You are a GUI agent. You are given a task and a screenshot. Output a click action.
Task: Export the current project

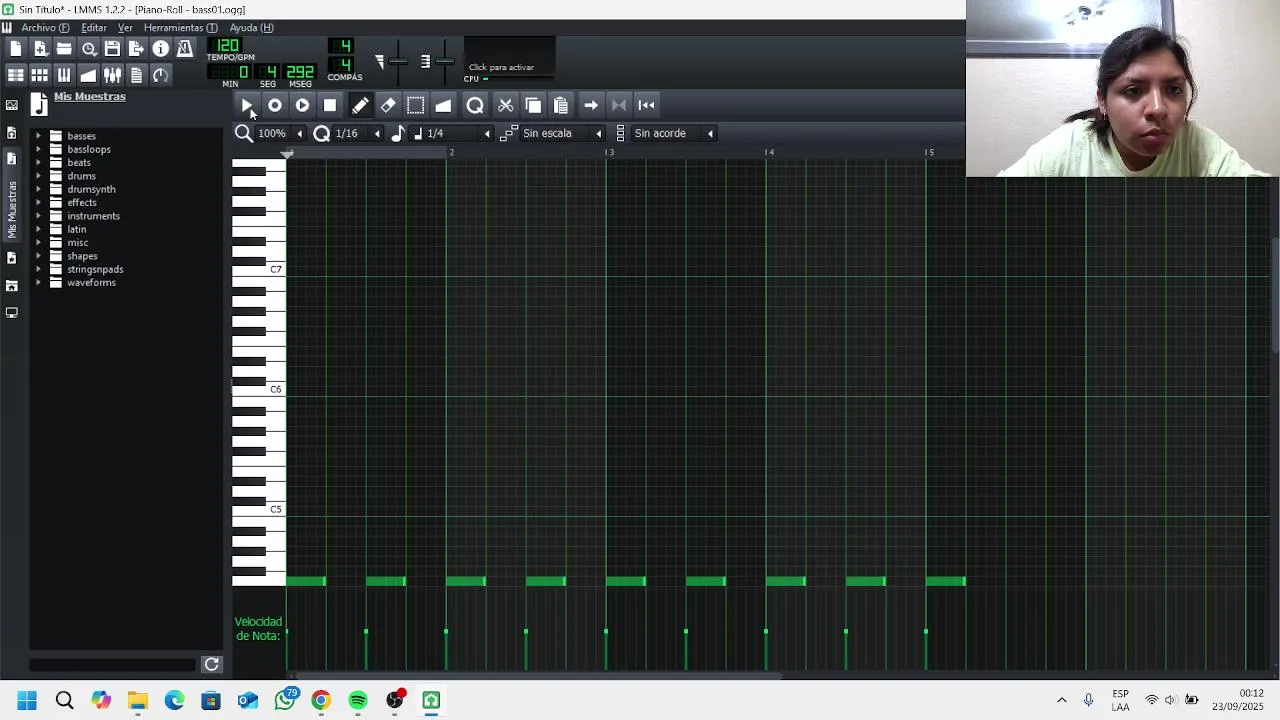(136, 49)
